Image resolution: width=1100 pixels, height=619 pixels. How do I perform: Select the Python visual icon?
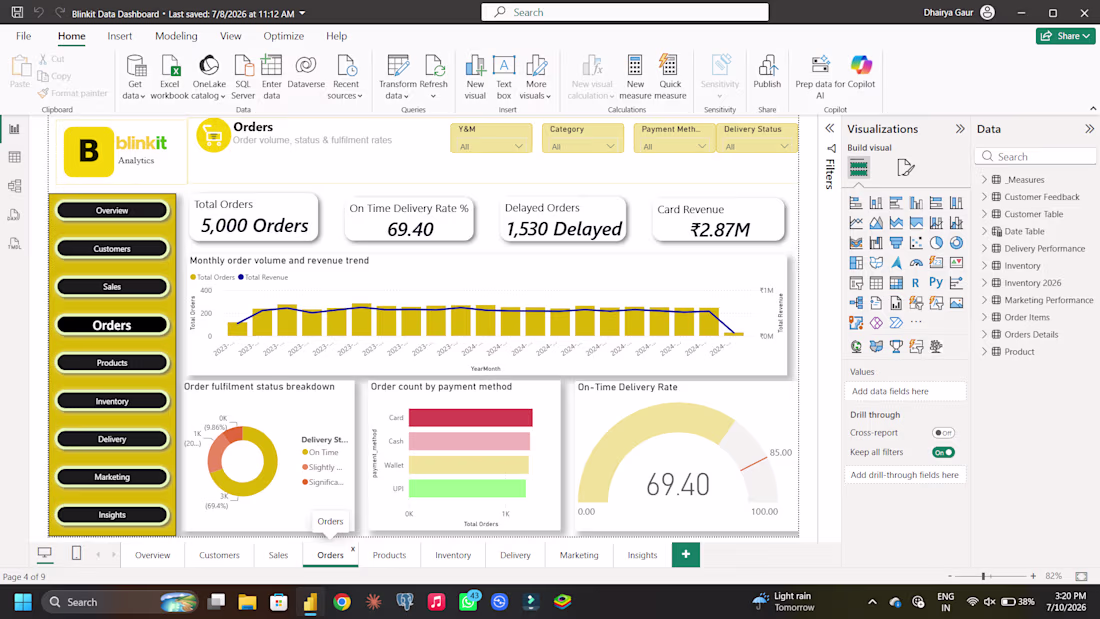[x=936, y=282]
